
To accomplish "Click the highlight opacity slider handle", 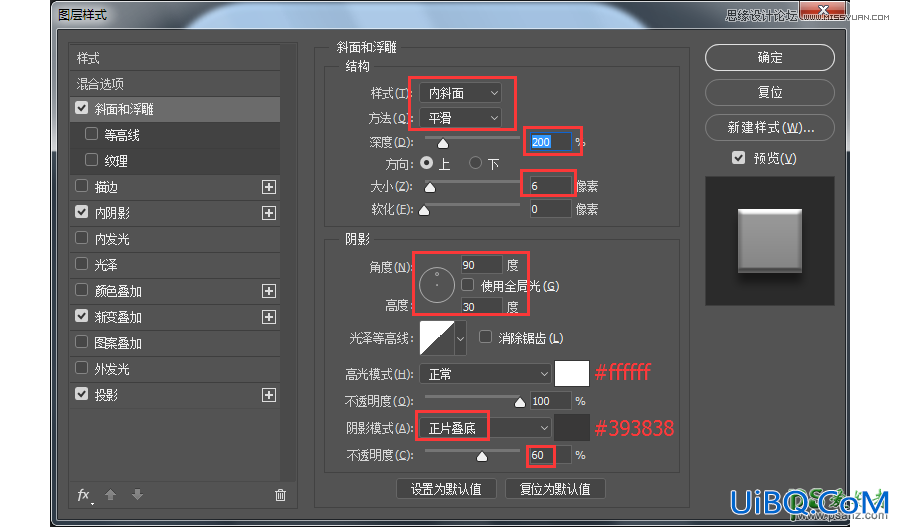I will point(519,402).
